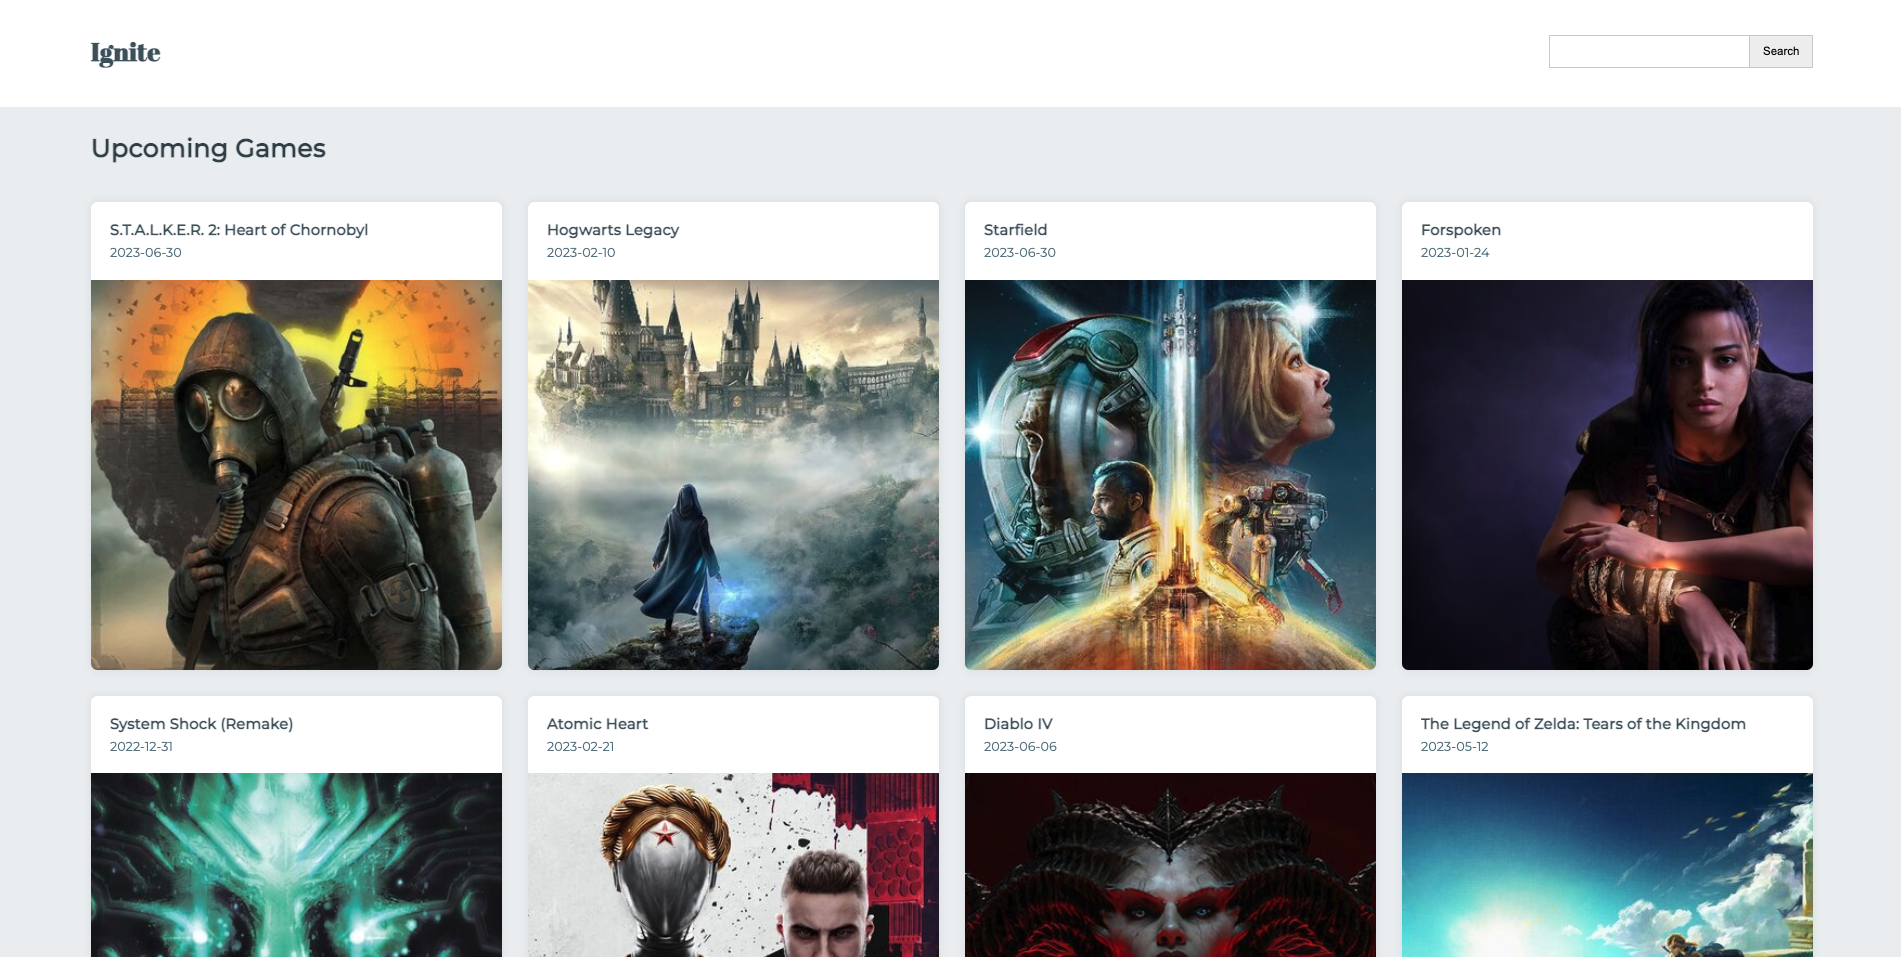The image size is (1901, 957).
Task: Focus the search input field
Action: click(1649, 51)
